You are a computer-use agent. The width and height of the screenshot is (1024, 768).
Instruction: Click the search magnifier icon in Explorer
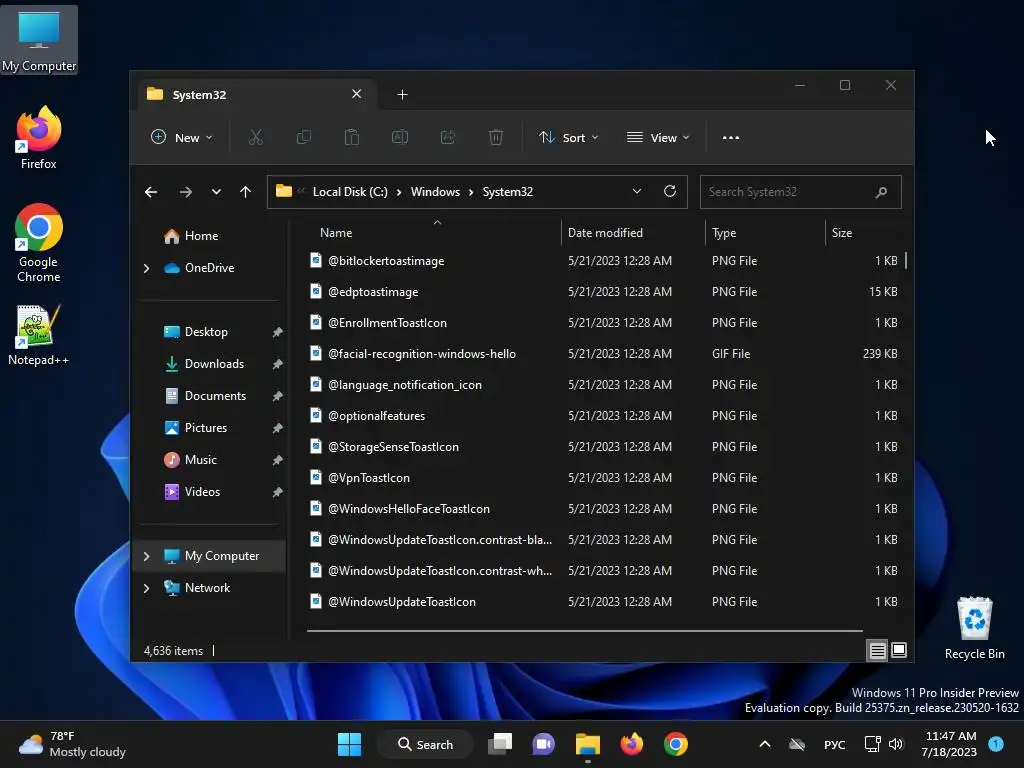pos(881,192)
